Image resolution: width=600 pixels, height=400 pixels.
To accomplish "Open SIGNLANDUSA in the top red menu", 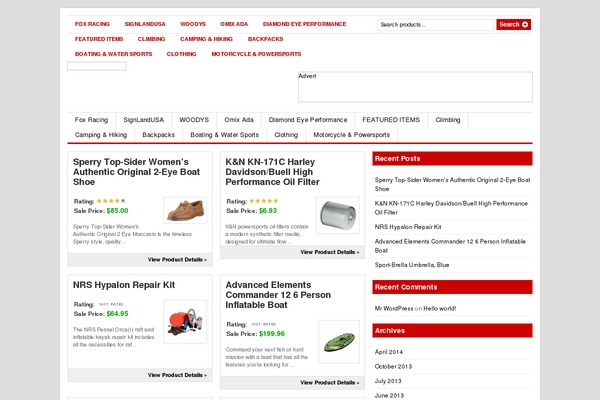I will click(x=145, y=24).
